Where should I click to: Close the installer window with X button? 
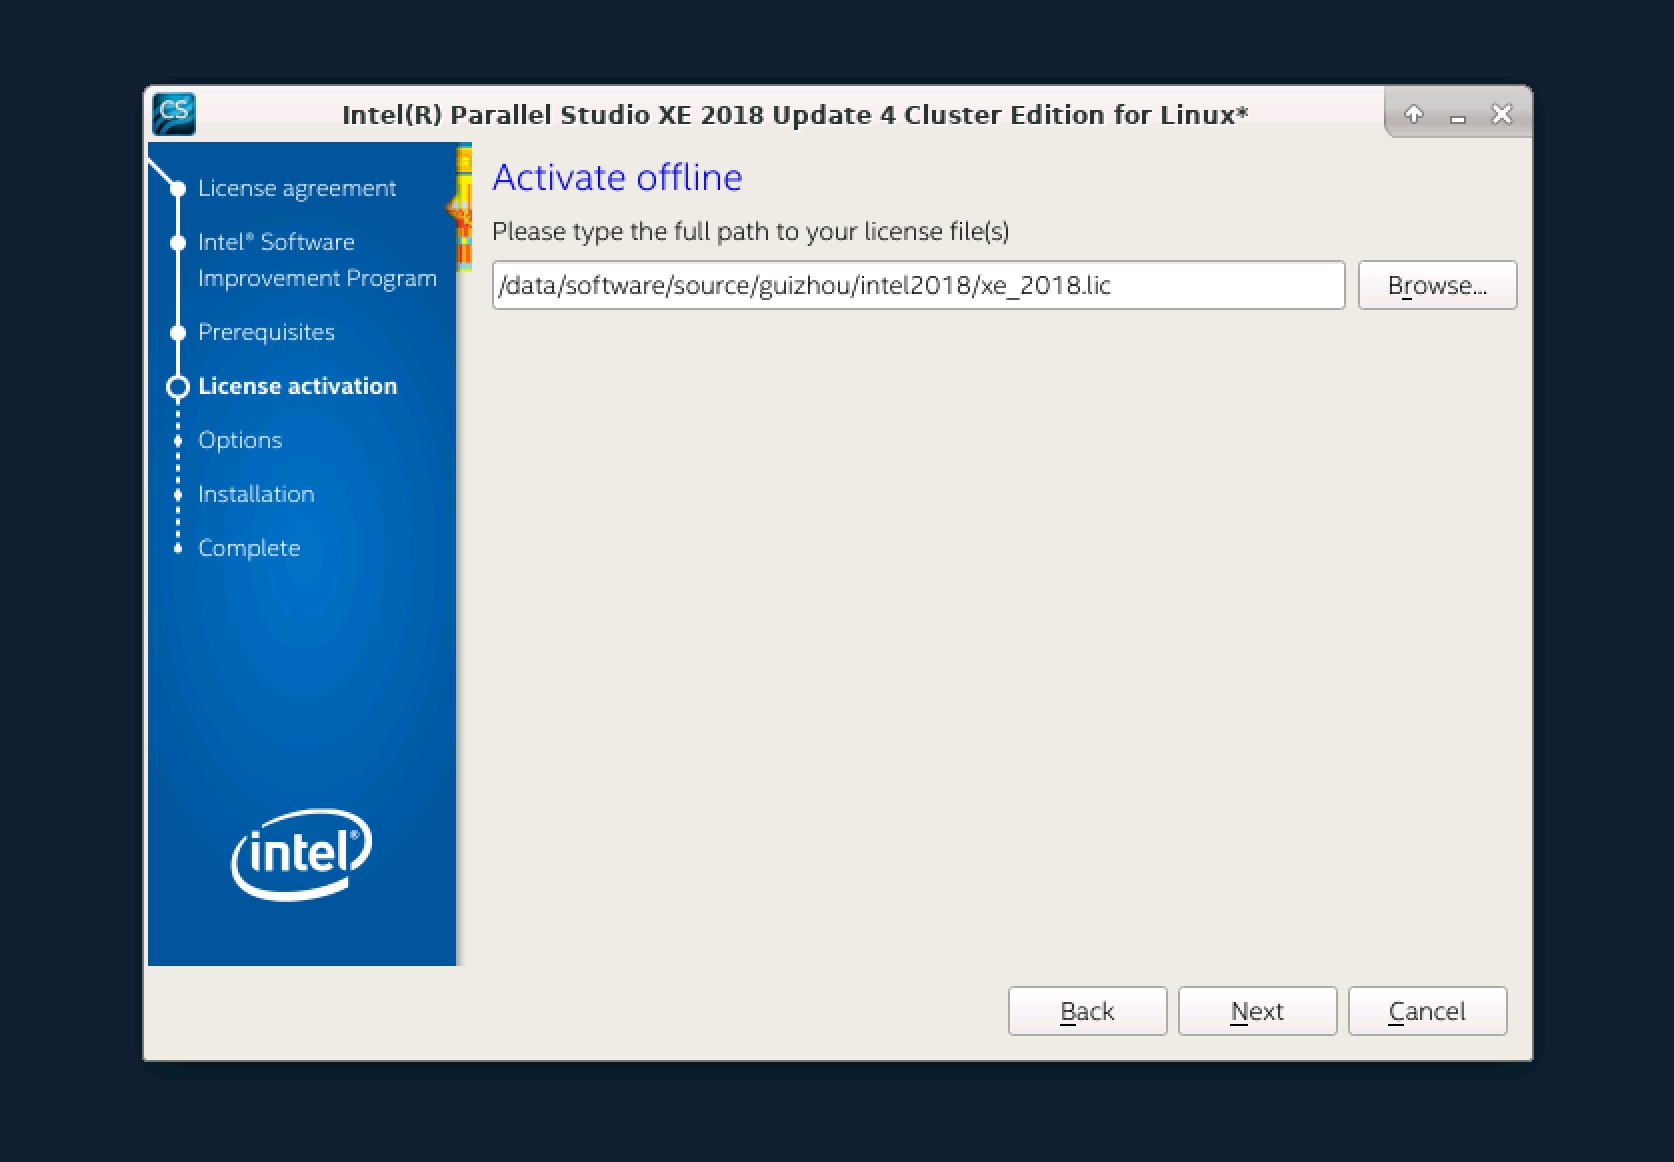click(x=1501, y=114)
